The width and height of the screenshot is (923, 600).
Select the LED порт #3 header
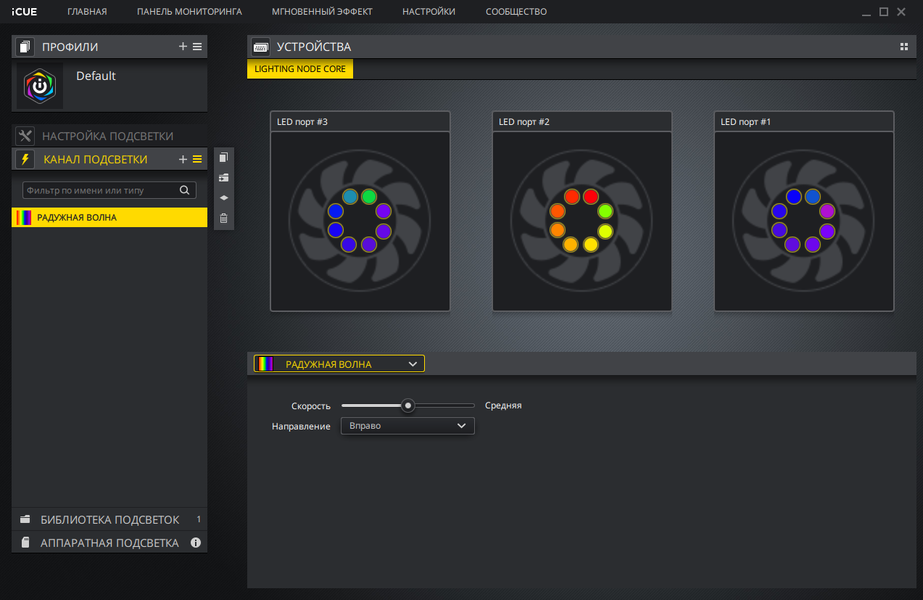coord(360,122)
